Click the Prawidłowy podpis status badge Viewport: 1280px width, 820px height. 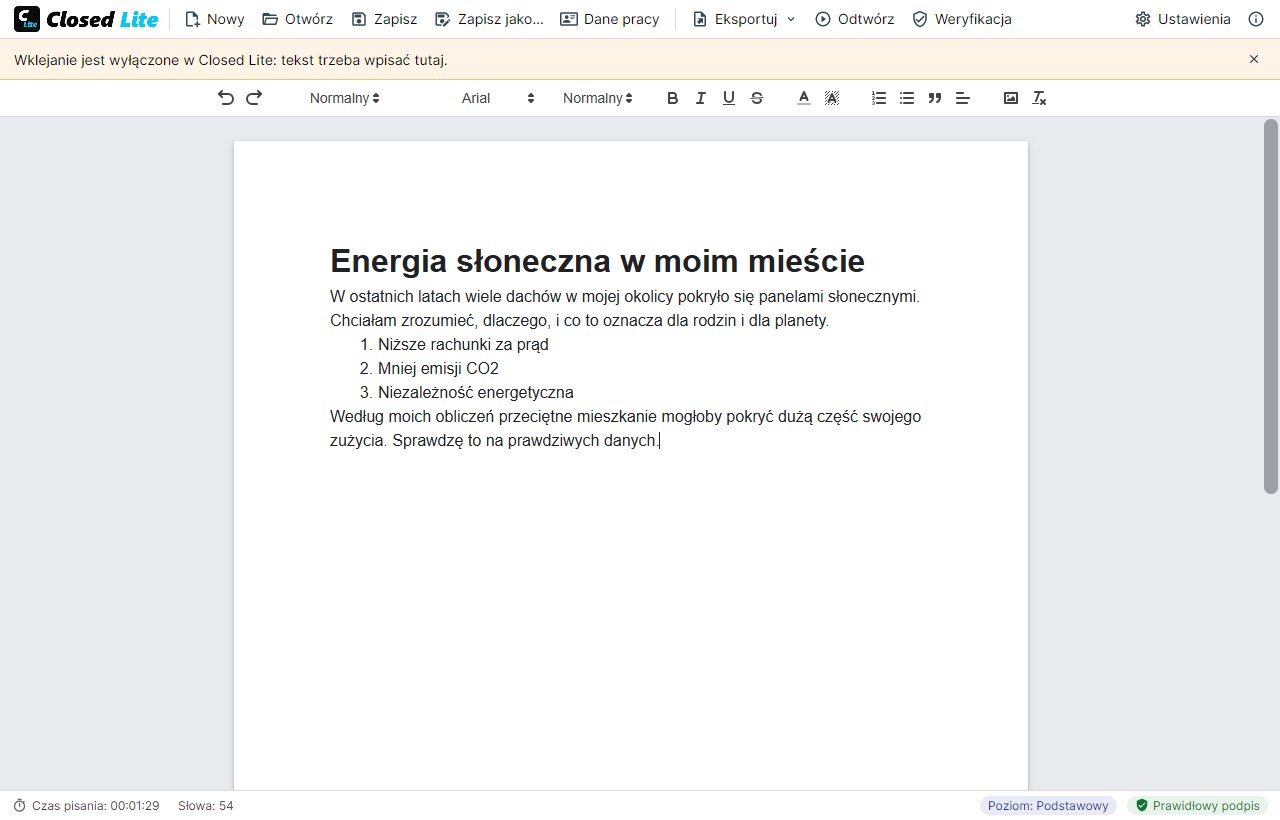pyautogui.click(x=1197, y=805)
